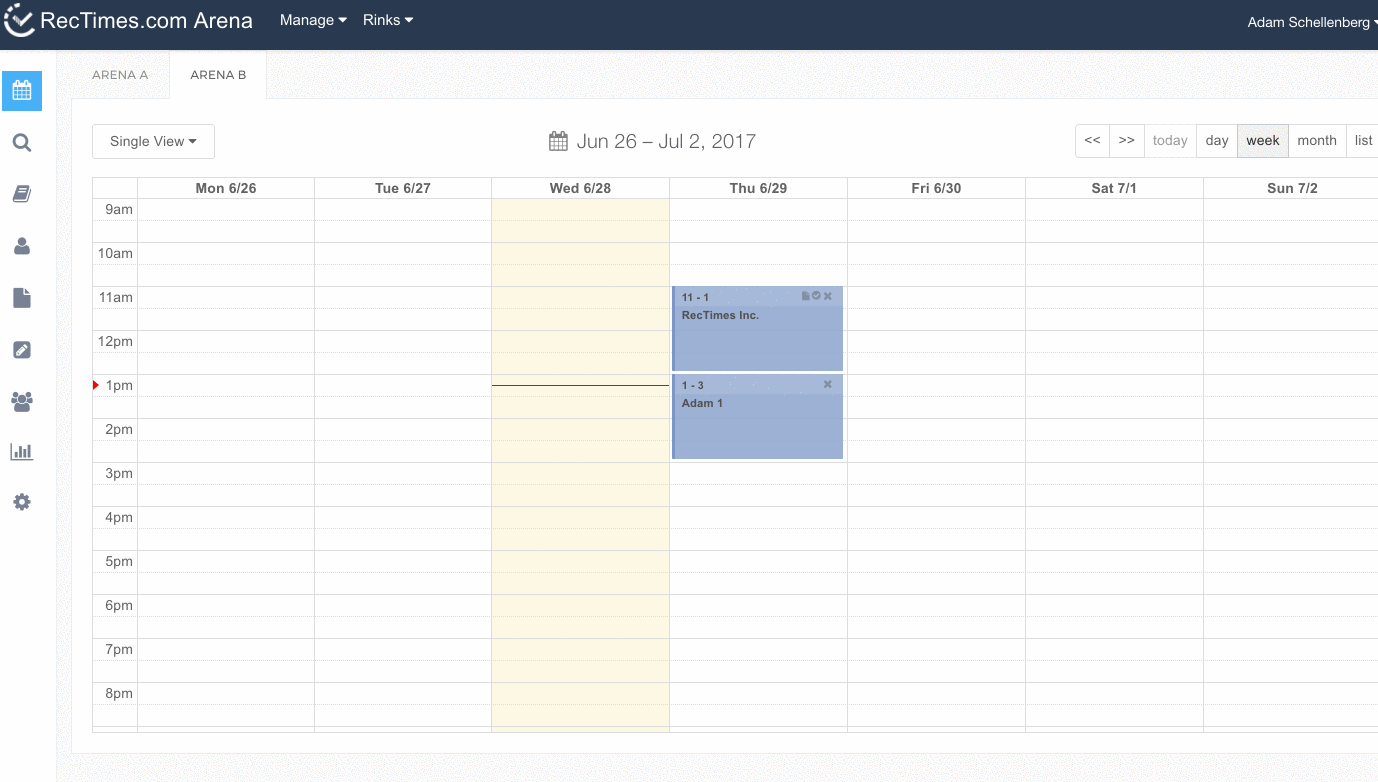
Task: Switch to the day calendar view
Action: pyautogui.click(x=1216, y=141)
